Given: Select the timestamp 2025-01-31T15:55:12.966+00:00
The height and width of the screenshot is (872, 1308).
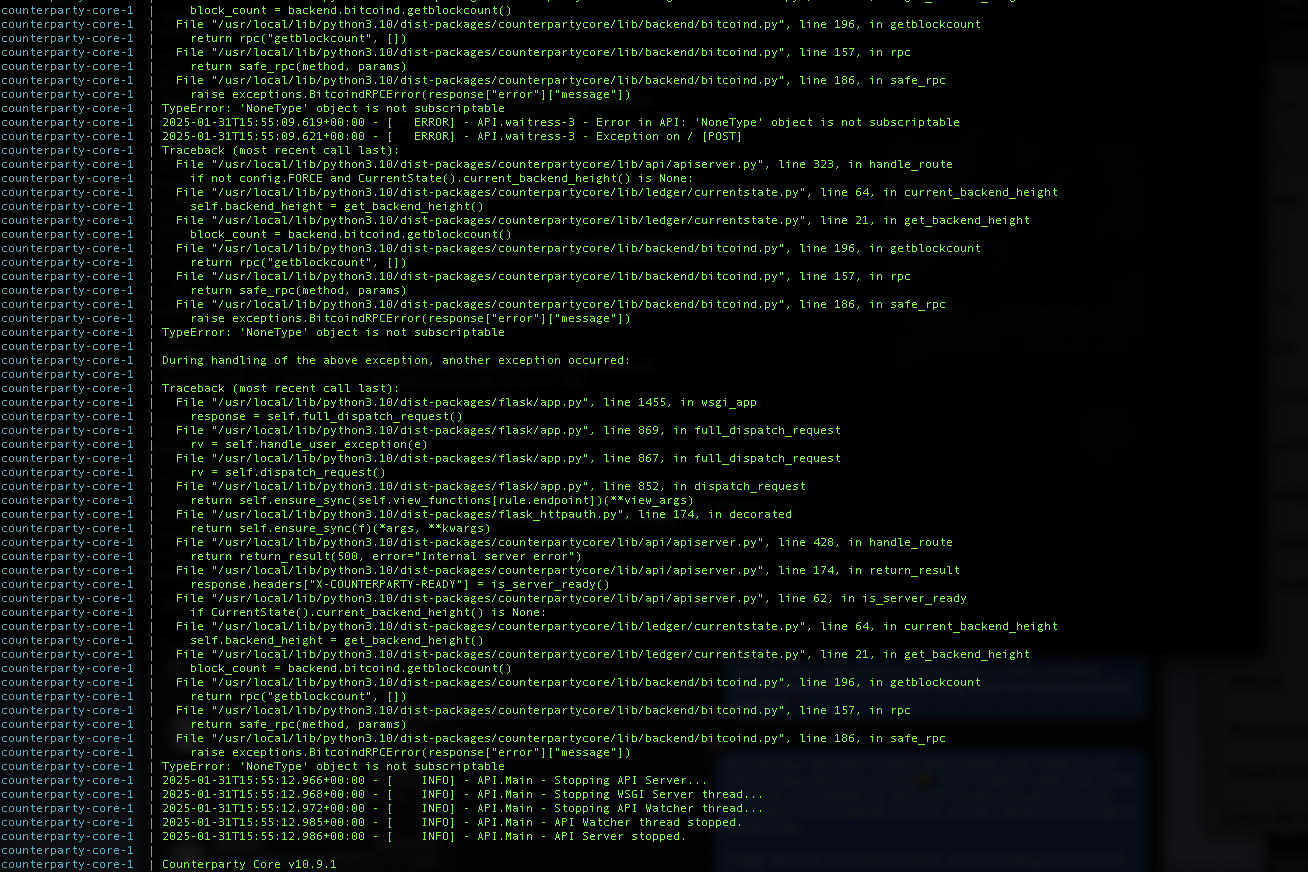Looking at the screenshot, I should tap(264, 780).
